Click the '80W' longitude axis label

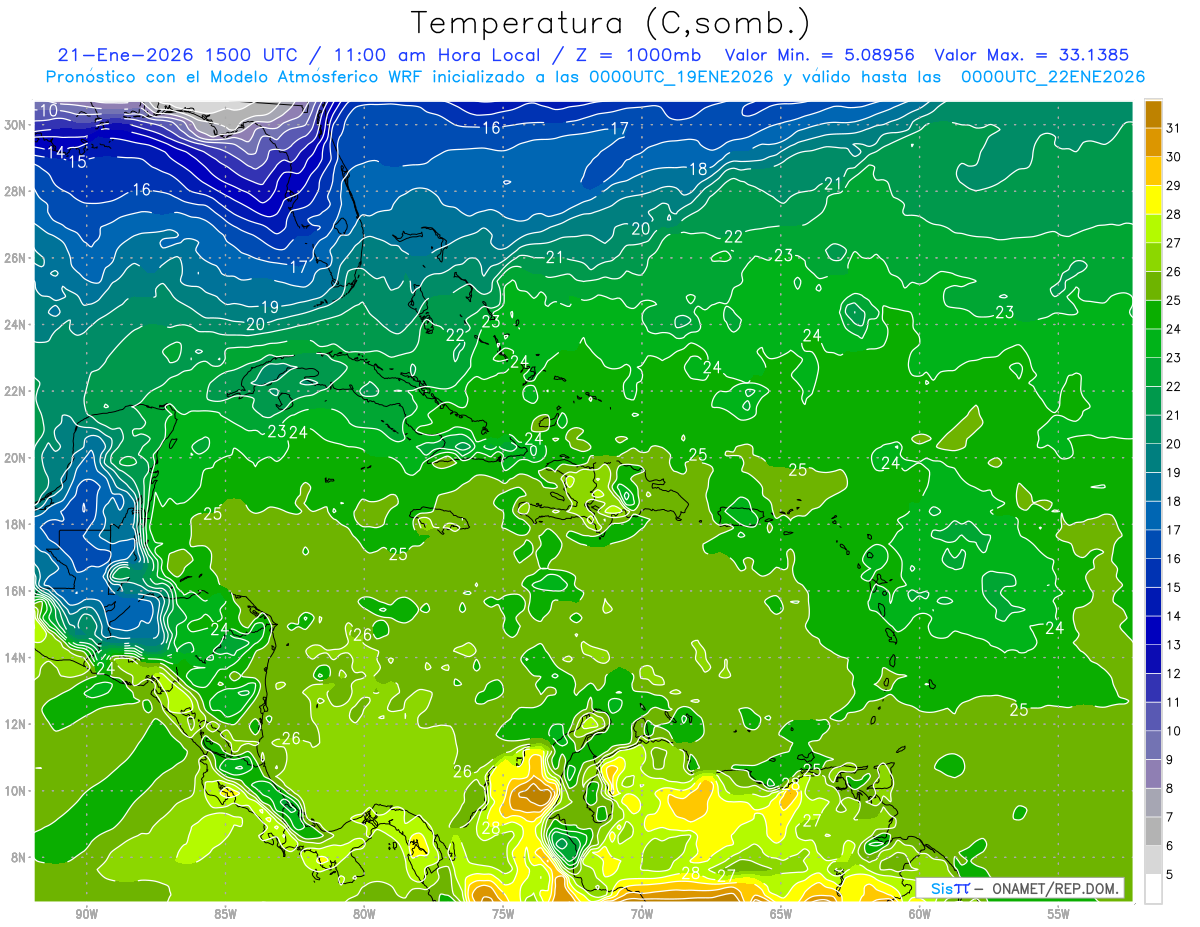364,914
